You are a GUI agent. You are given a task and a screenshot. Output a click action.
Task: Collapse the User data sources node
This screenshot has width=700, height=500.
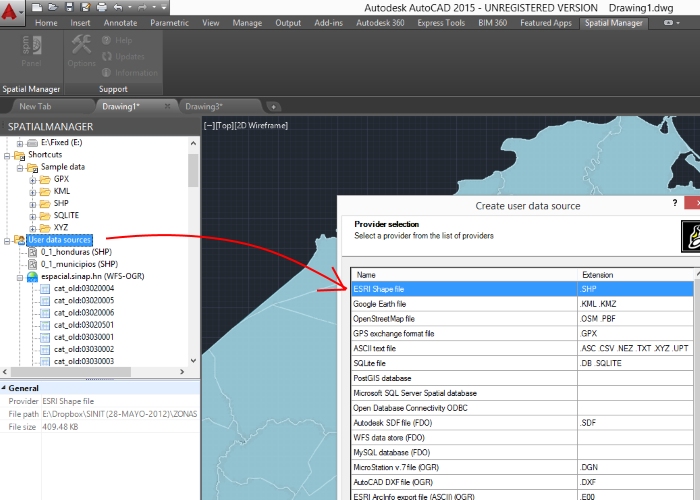(x=7, y=241)
